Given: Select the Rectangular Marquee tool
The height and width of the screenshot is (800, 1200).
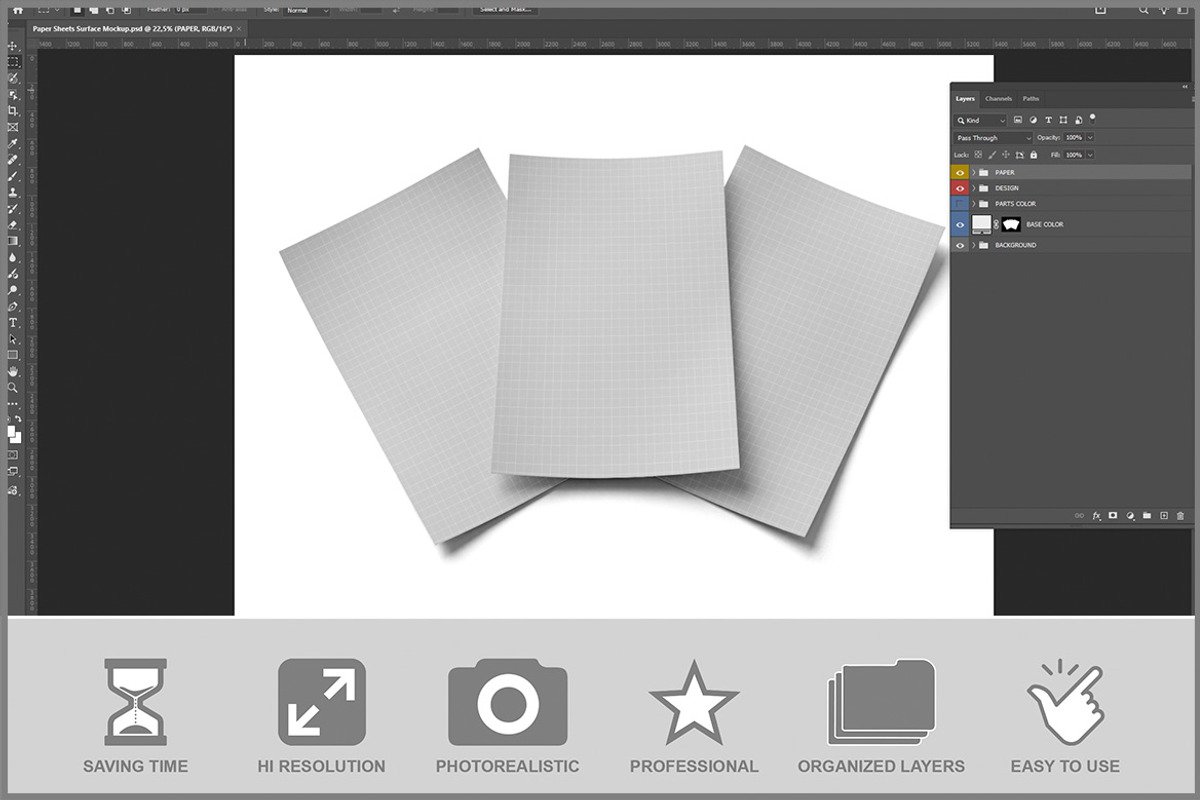Looking at the screenshot, I should 13,61.
